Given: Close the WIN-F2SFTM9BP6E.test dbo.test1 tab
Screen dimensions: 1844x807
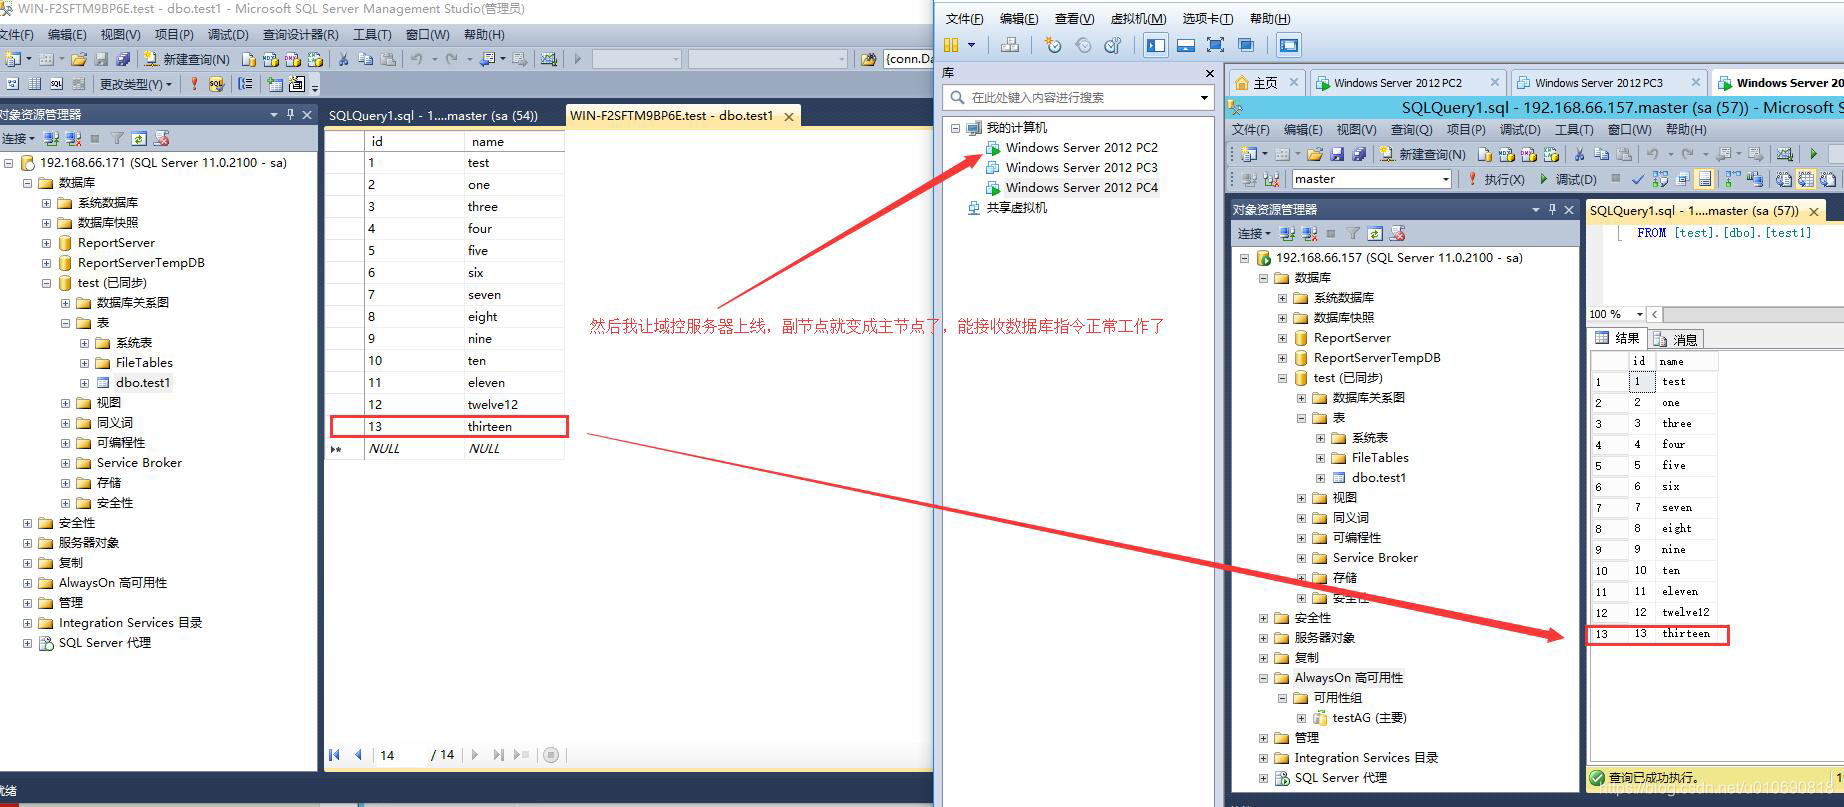Looking at the screenshot, I should click(x=789, y=116).
